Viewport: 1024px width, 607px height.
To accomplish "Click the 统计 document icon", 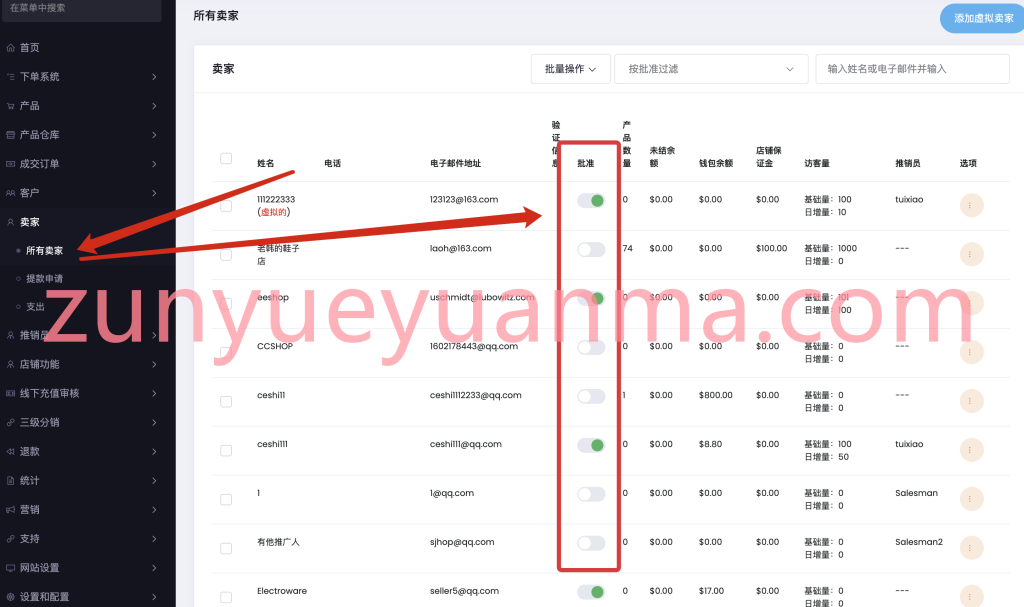I will coord(10,480).
